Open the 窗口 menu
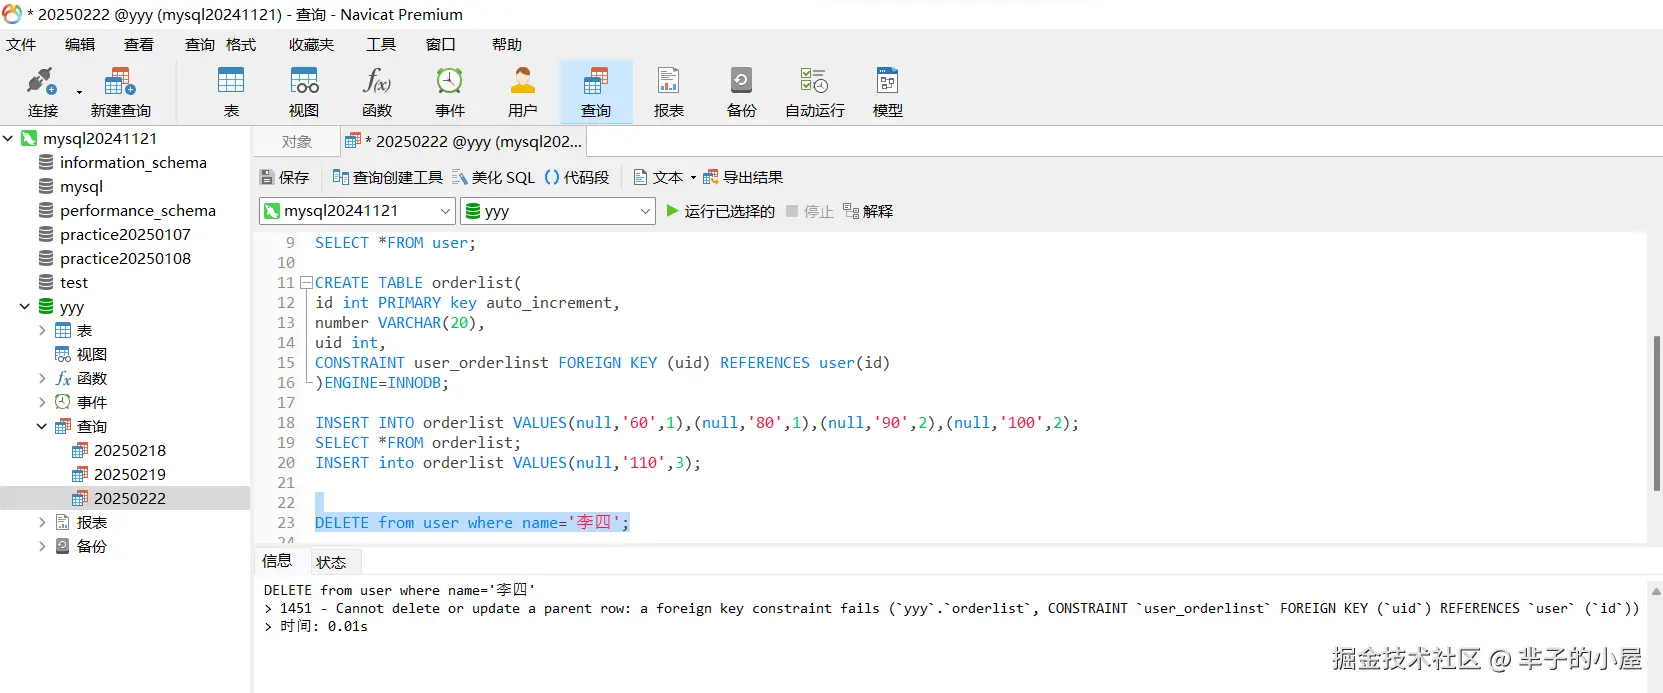 441,44
